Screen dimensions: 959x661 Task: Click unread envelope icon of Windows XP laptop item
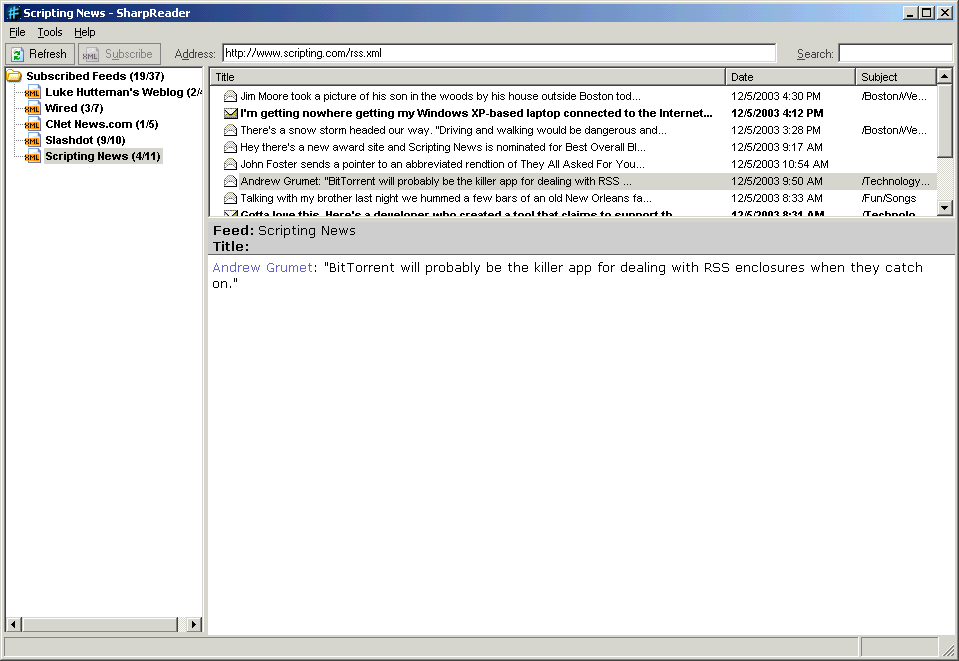[231, 113]
